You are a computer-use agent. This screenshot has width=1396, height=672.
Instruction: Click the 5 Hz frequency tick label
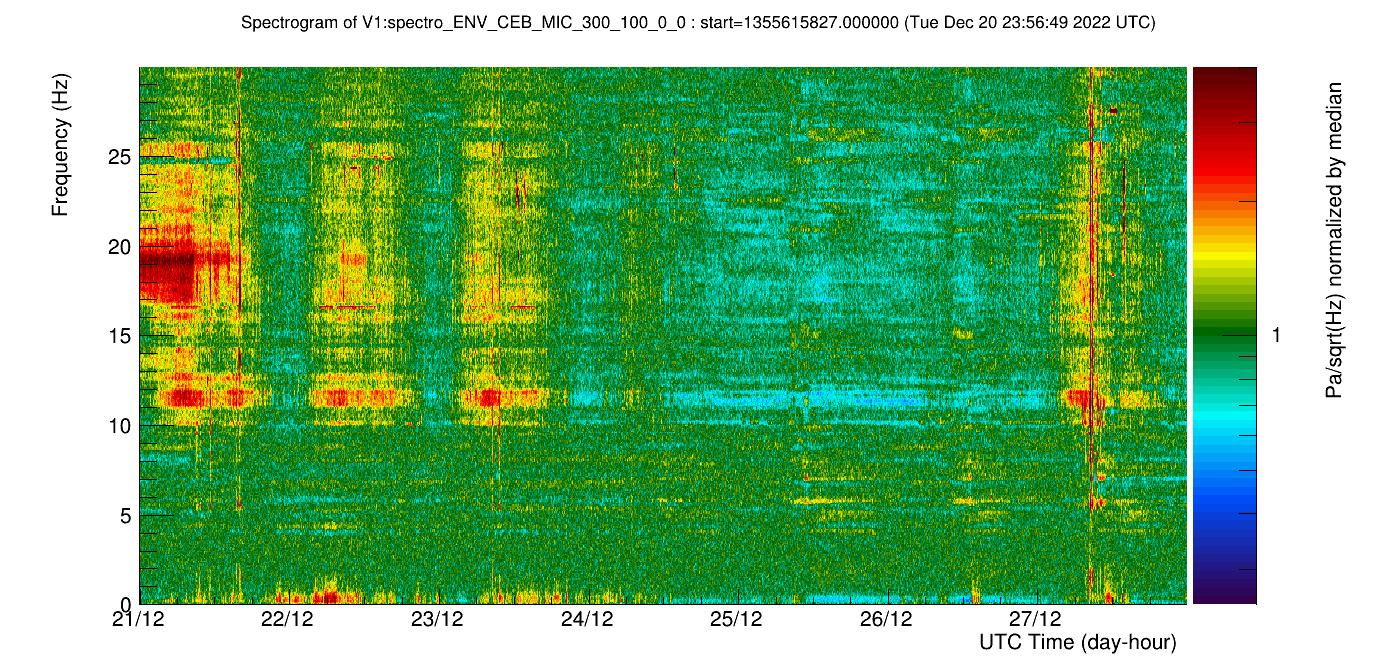(126, 516)
